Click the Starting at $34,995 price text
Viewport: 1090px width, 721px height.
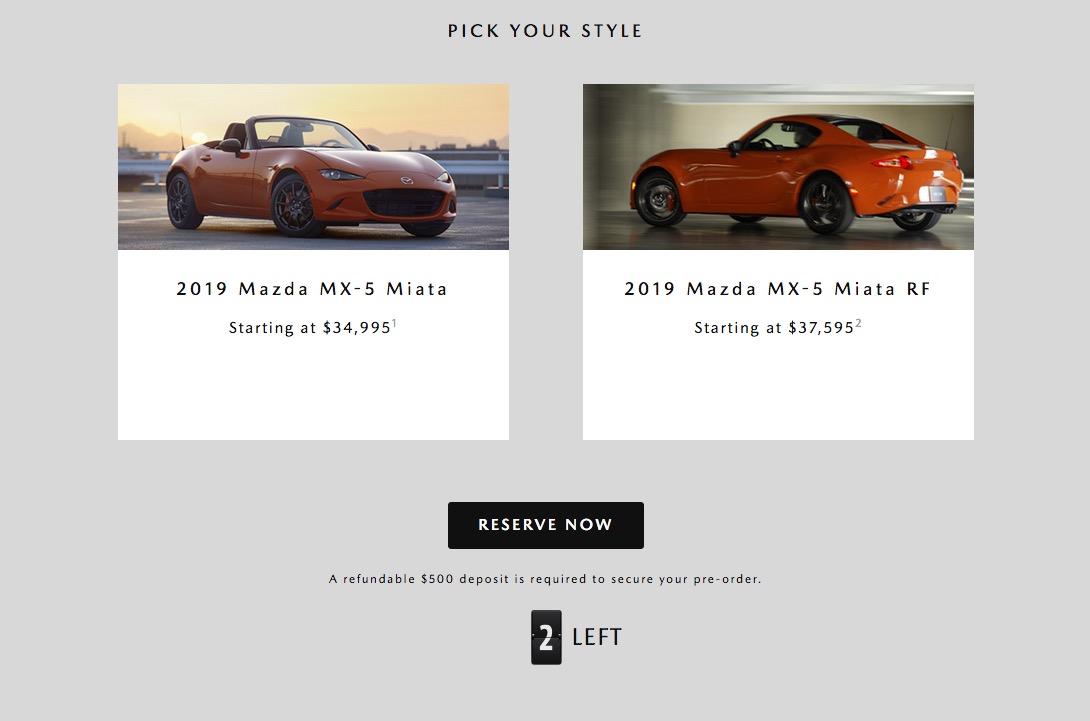(310, 327)
